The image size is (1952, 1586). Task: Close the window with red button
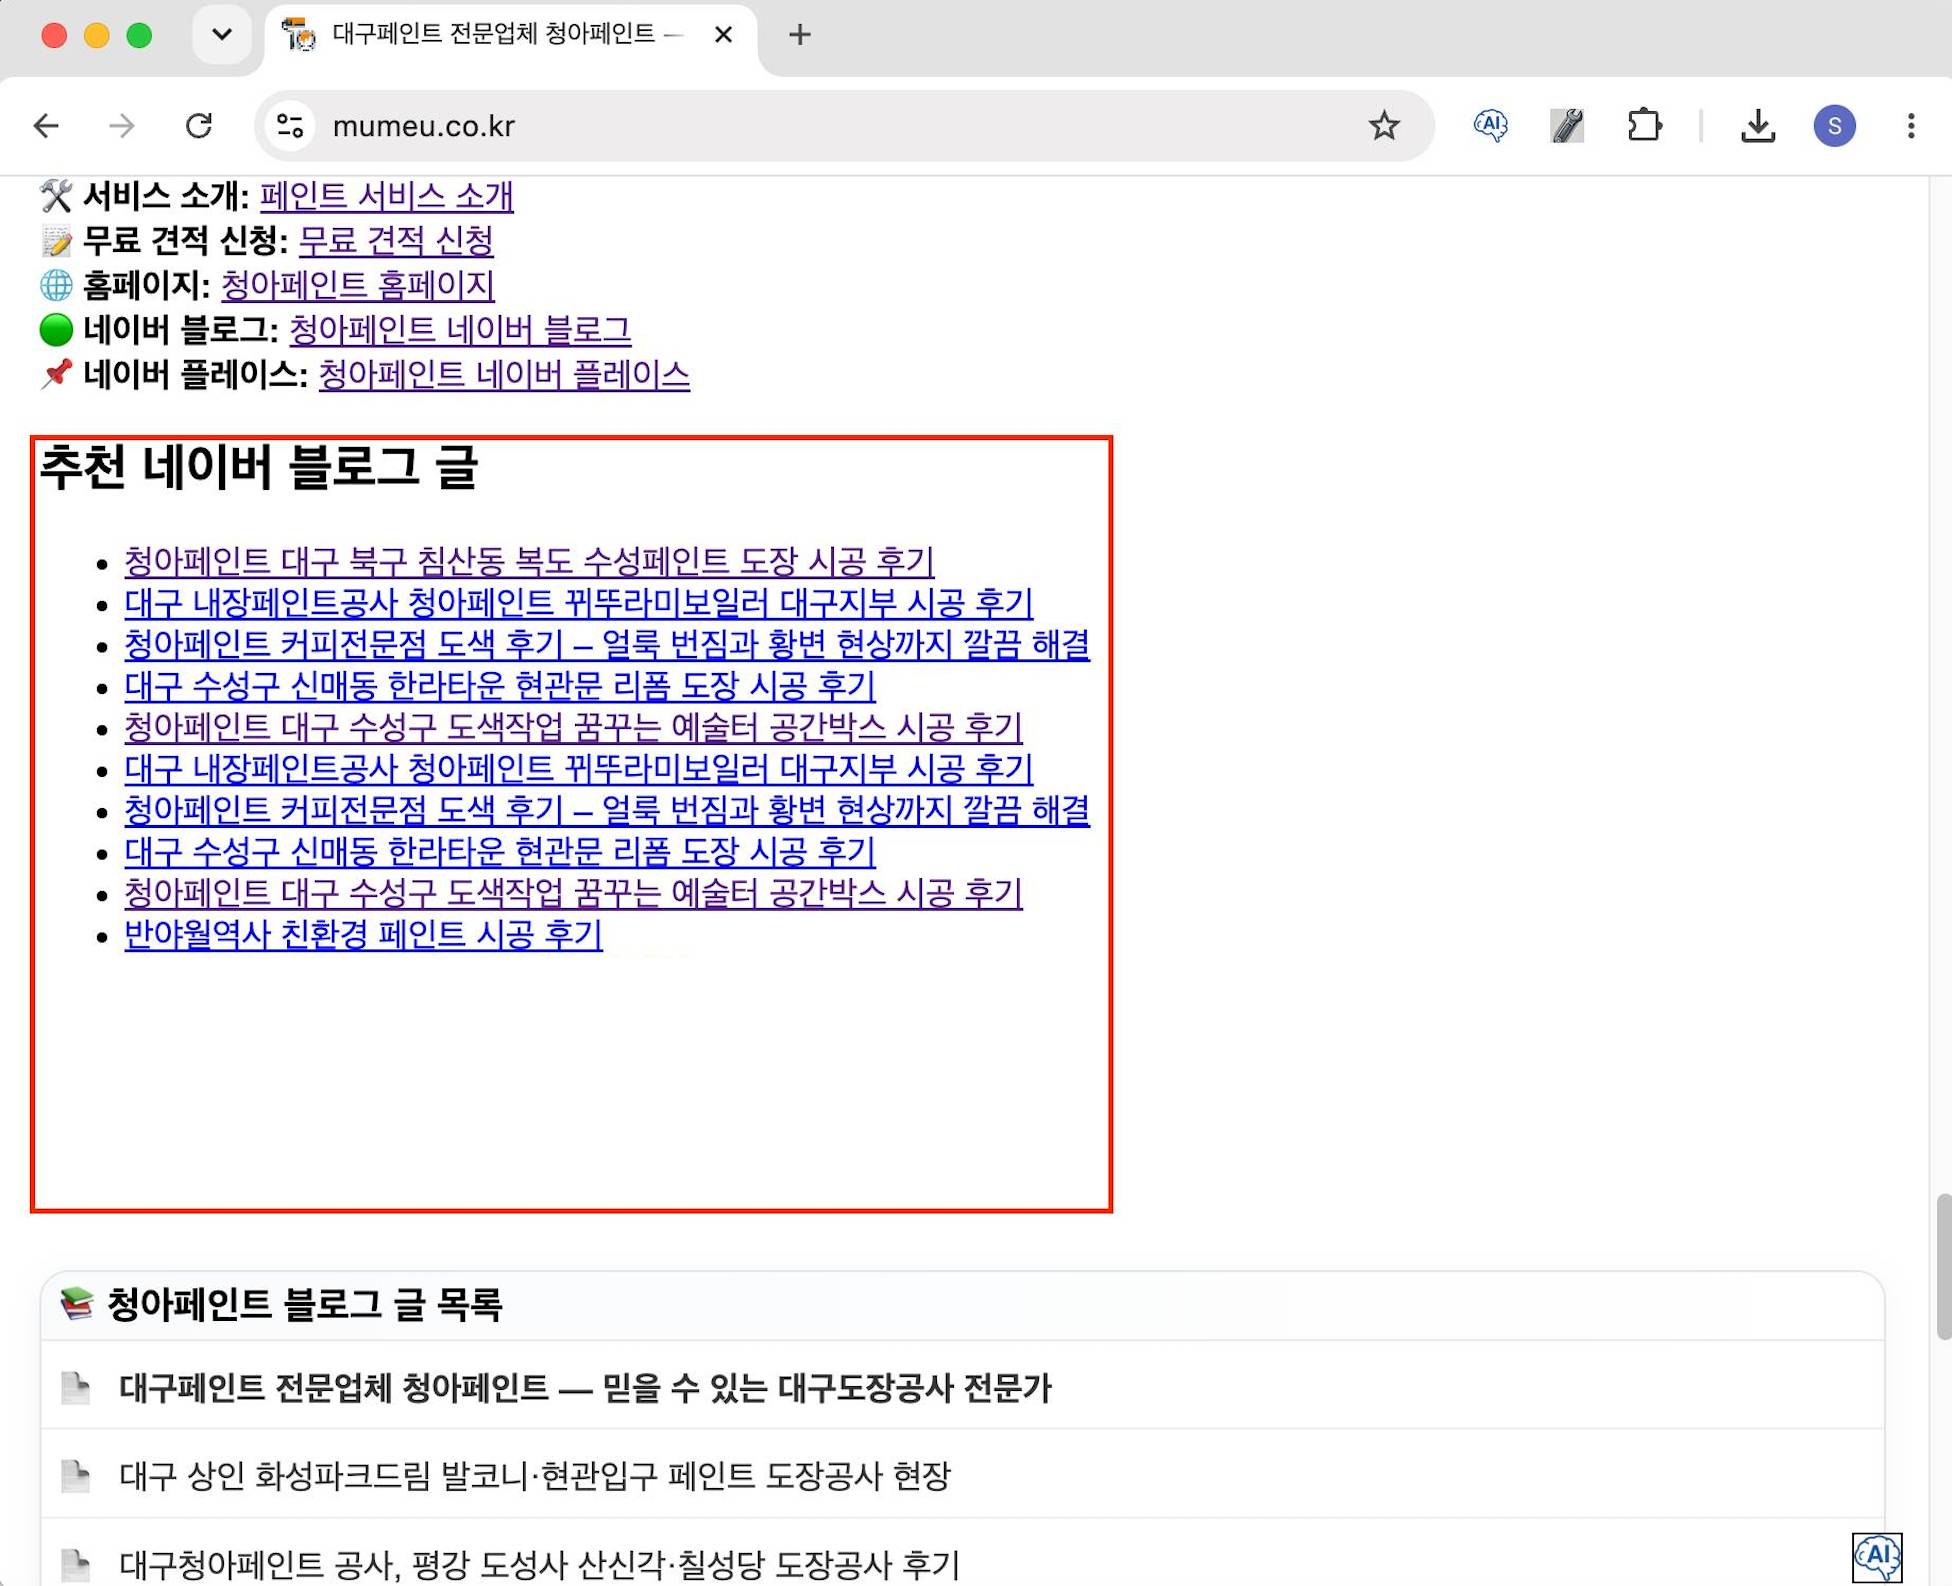[x=54, y=36]
